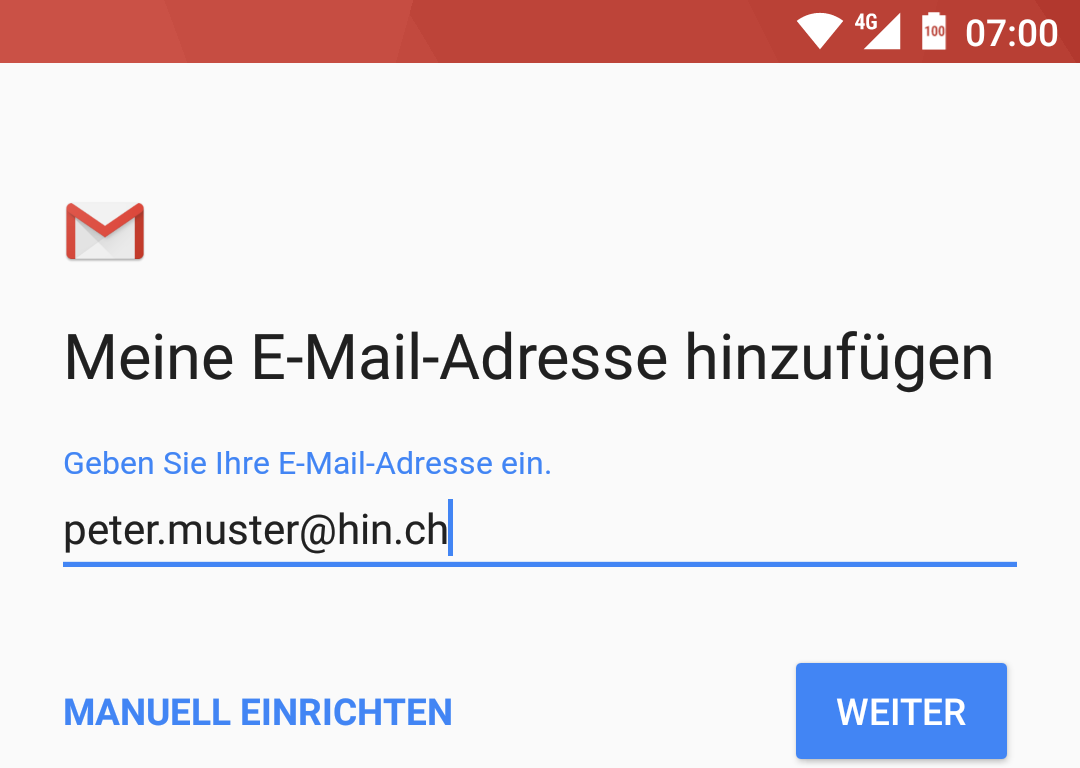Tap the 100 percent number inside the battery
The width and height of the screenshot is (1080, 768).
(934, 31)
